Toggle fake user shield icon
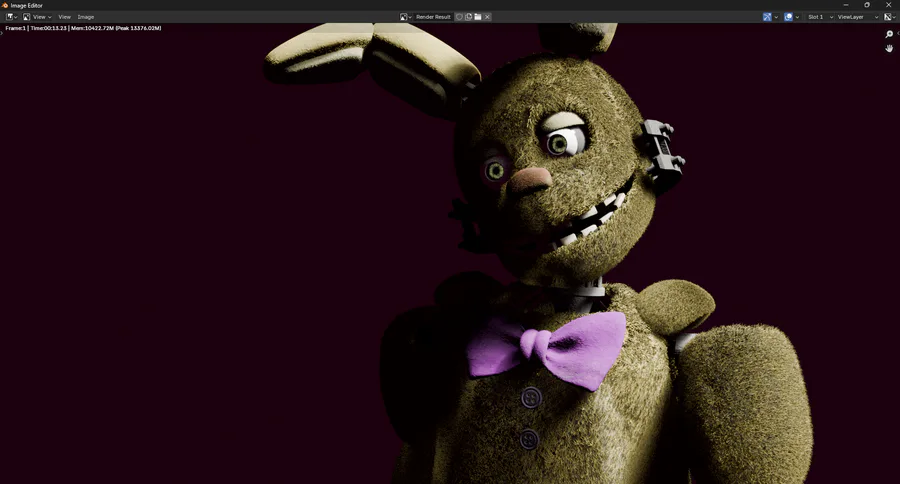 [459, 17]
